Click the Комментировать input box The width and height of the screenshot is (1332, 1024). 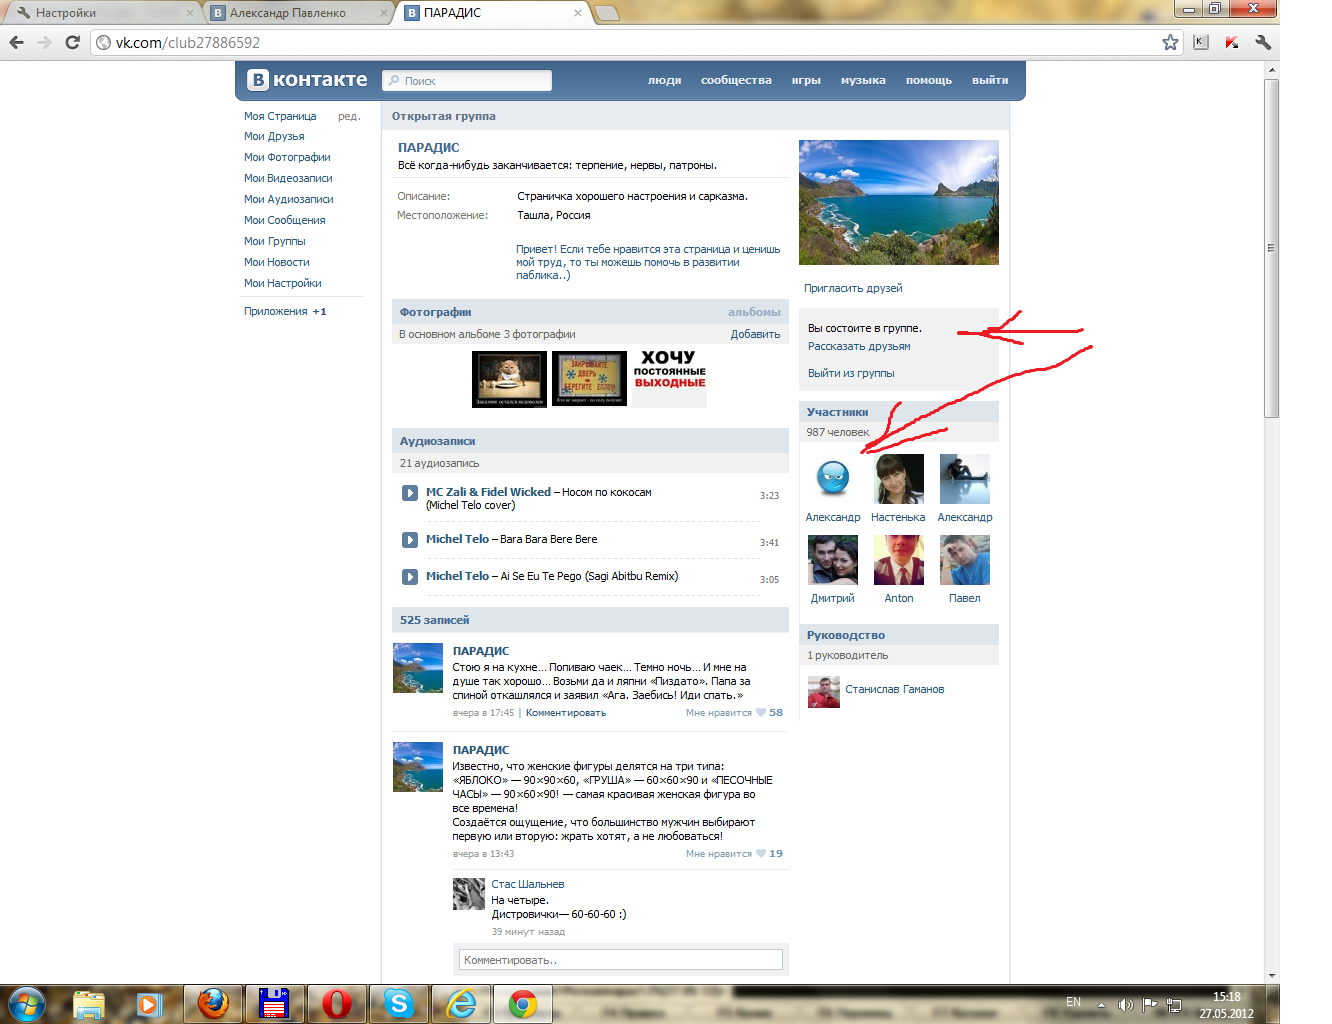click(x=621, y=960)
